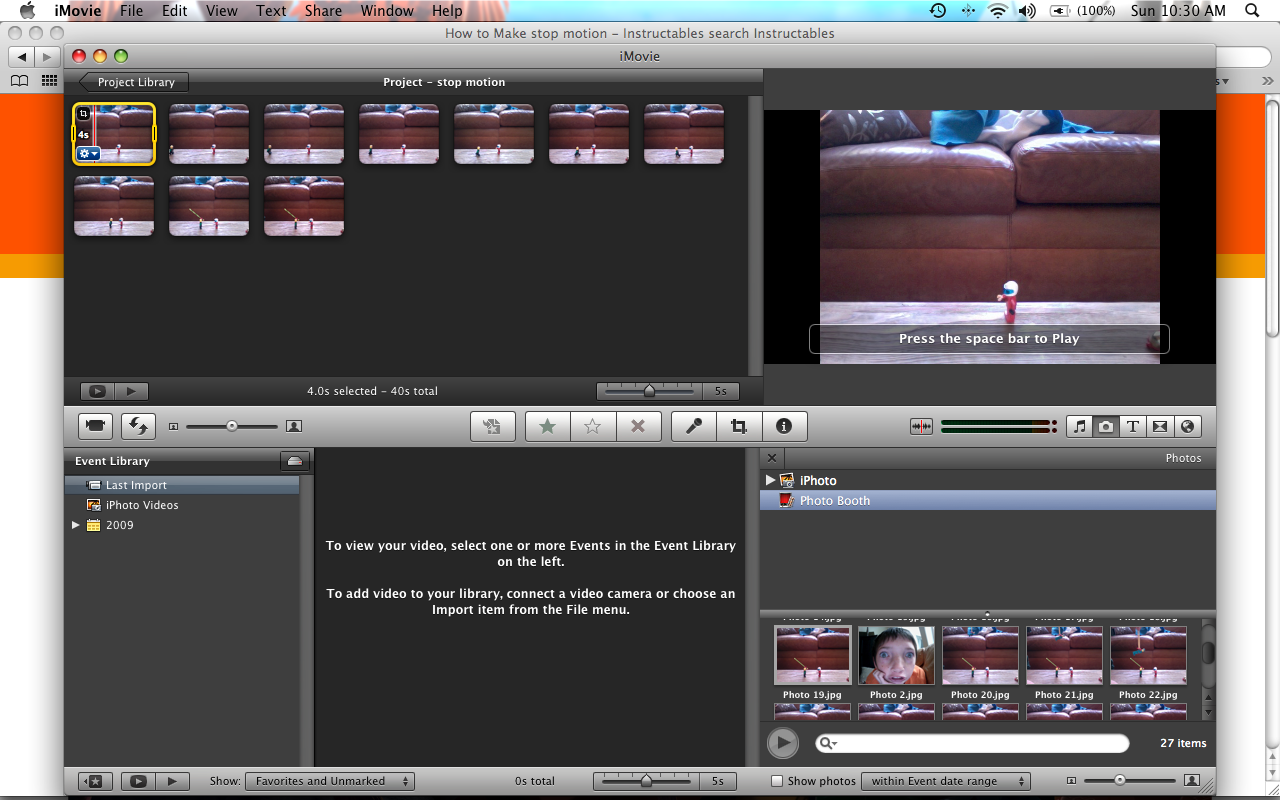Select the Photo Booth source
The width and height of the screenshot is (1280, 800).
click(x=988, y=500)
